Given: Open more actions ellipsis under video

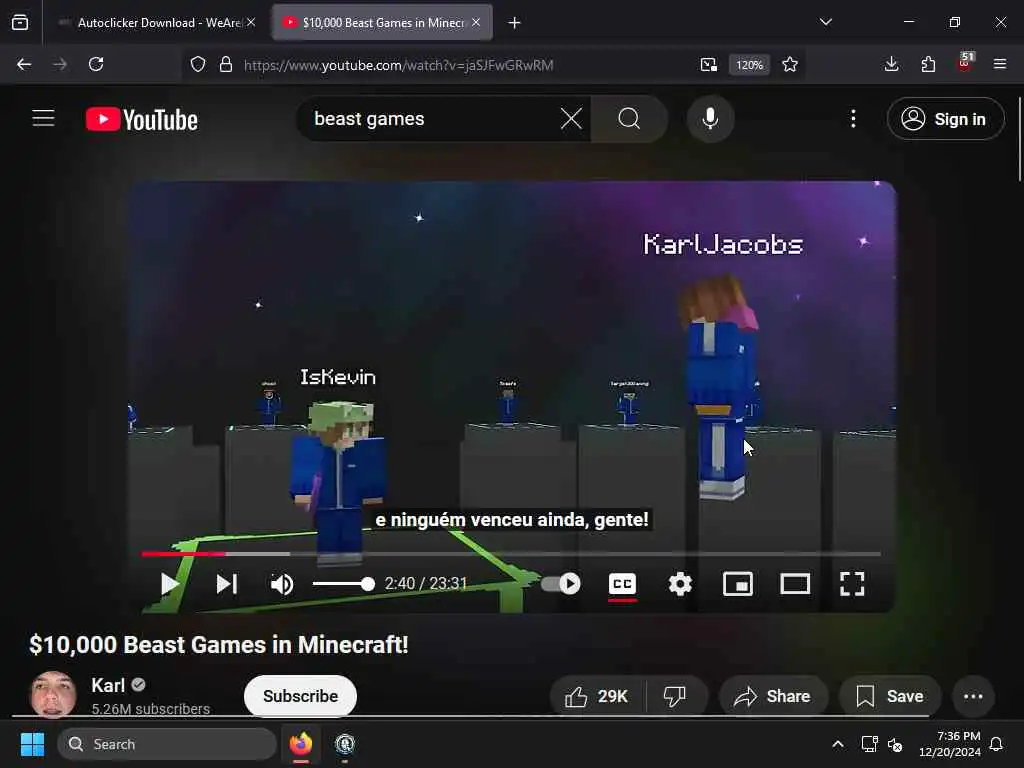Looking at the screenshot, I should 973,697.
